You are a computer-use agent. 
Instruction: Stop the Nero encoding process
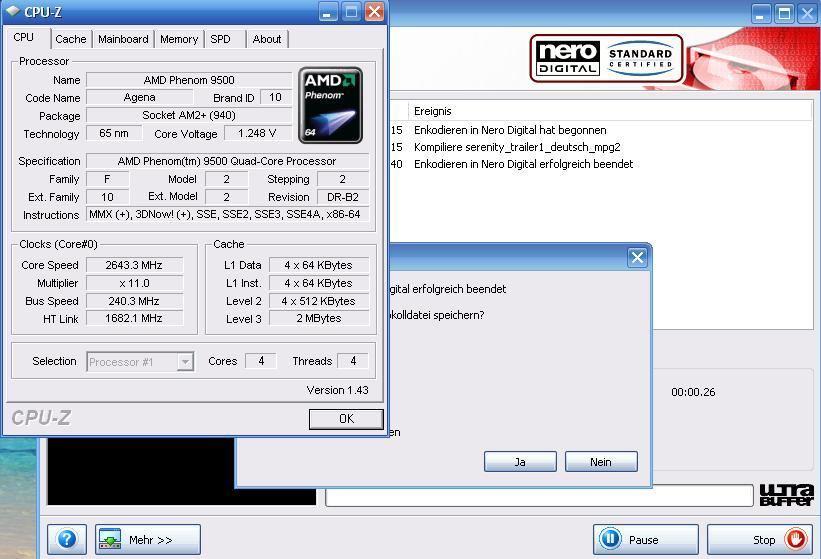(x=760, y=539)
